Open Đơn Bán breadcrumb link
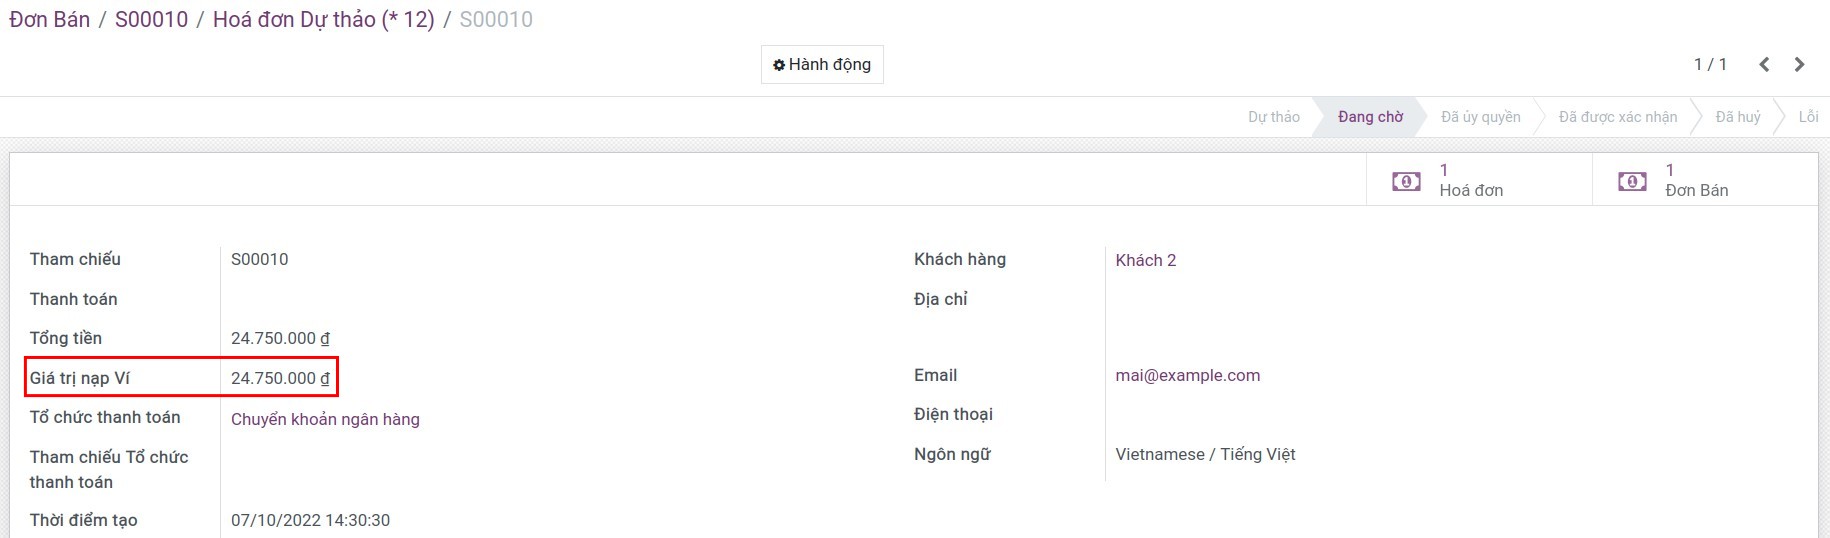This screenshot has height=538, width=1830. pyautogui.click(x=50, y=20)
